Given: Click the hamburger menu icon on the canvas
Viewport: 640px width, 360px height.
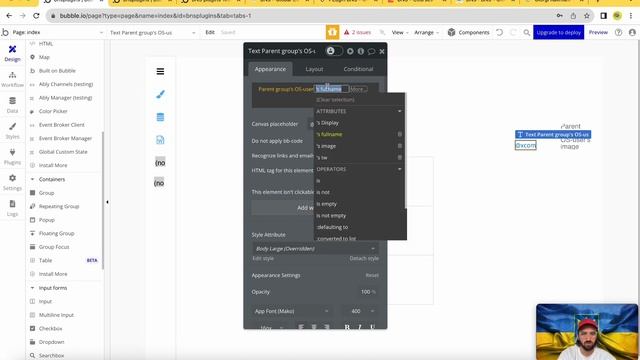Looking at the screenshot, I should 160,71.
